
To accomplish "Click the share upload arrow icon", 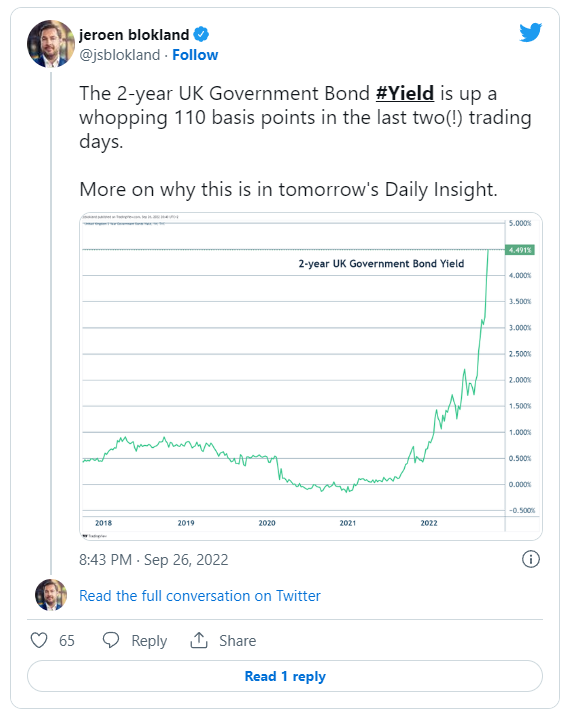I will coord(199,640).
